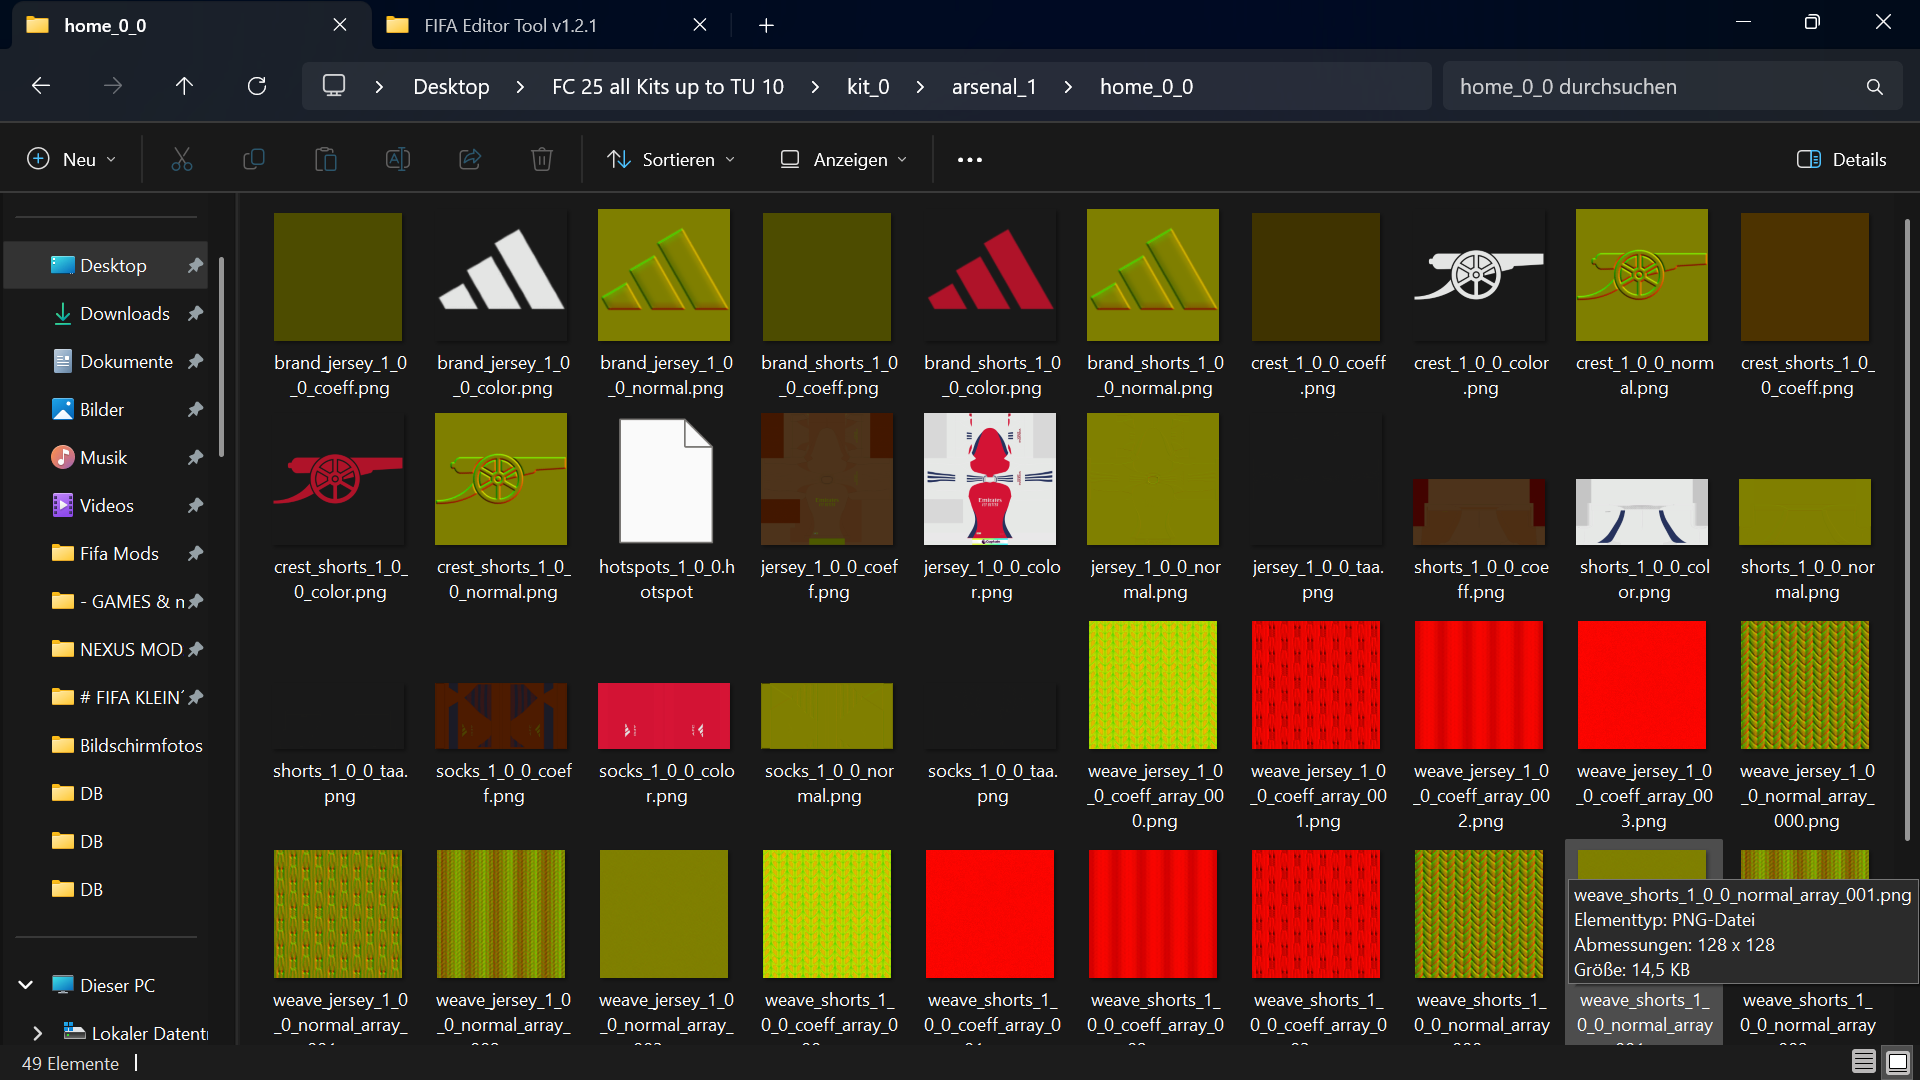Expand chevron after Desktop in breadcrumb
Image resolution: width=1920 pixels, height=1080 pixels.
[520, 87]
